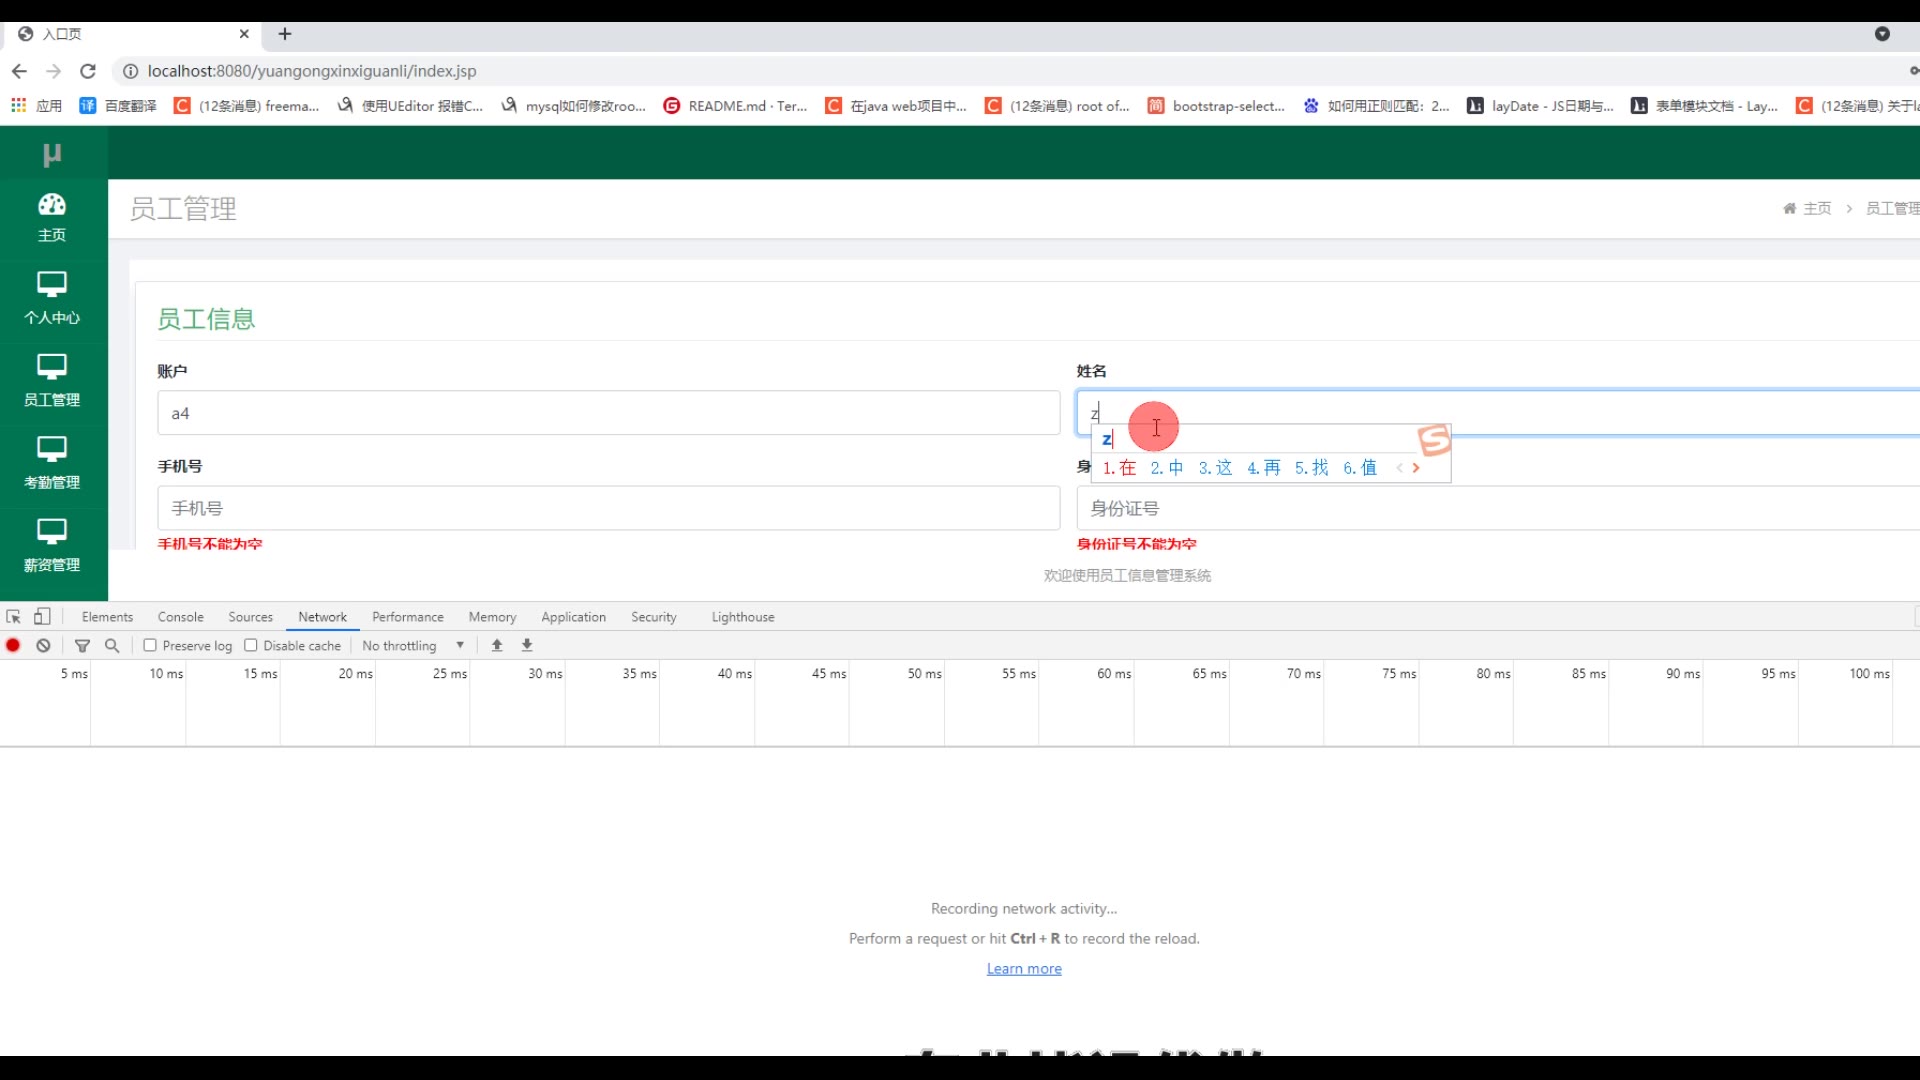Reload the page with browser refresh button
The image size is (1920, 1080).
(x=88, y=71)
